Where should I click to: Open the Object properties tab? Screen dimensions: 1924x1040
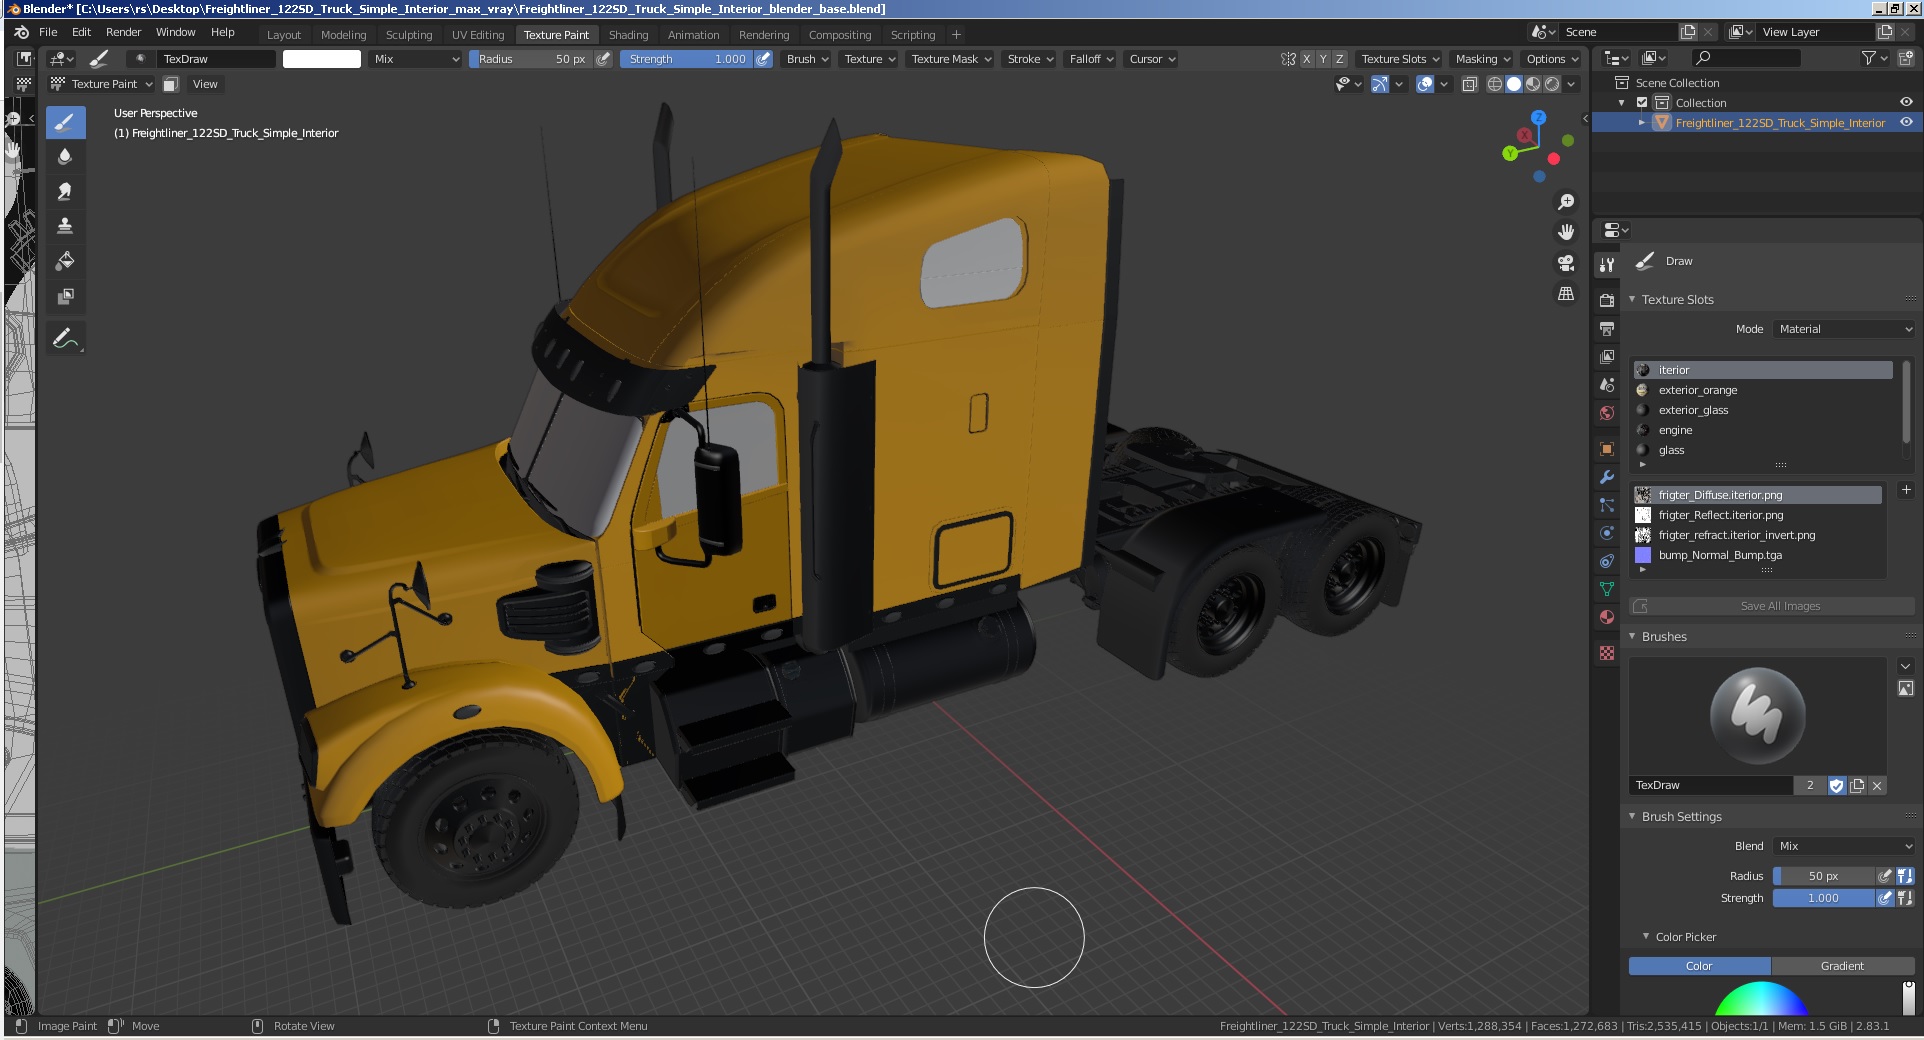(1607, 449)
